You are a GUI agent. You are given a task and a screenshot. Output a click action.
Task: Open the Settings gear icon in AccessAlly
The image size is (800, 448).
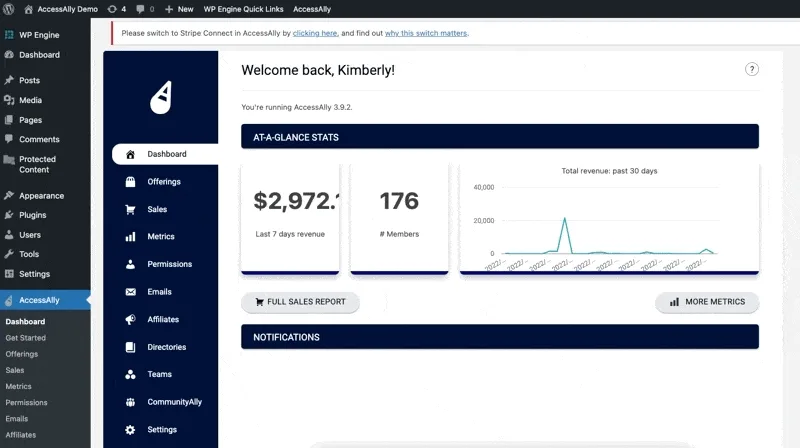tap(130, 430)
